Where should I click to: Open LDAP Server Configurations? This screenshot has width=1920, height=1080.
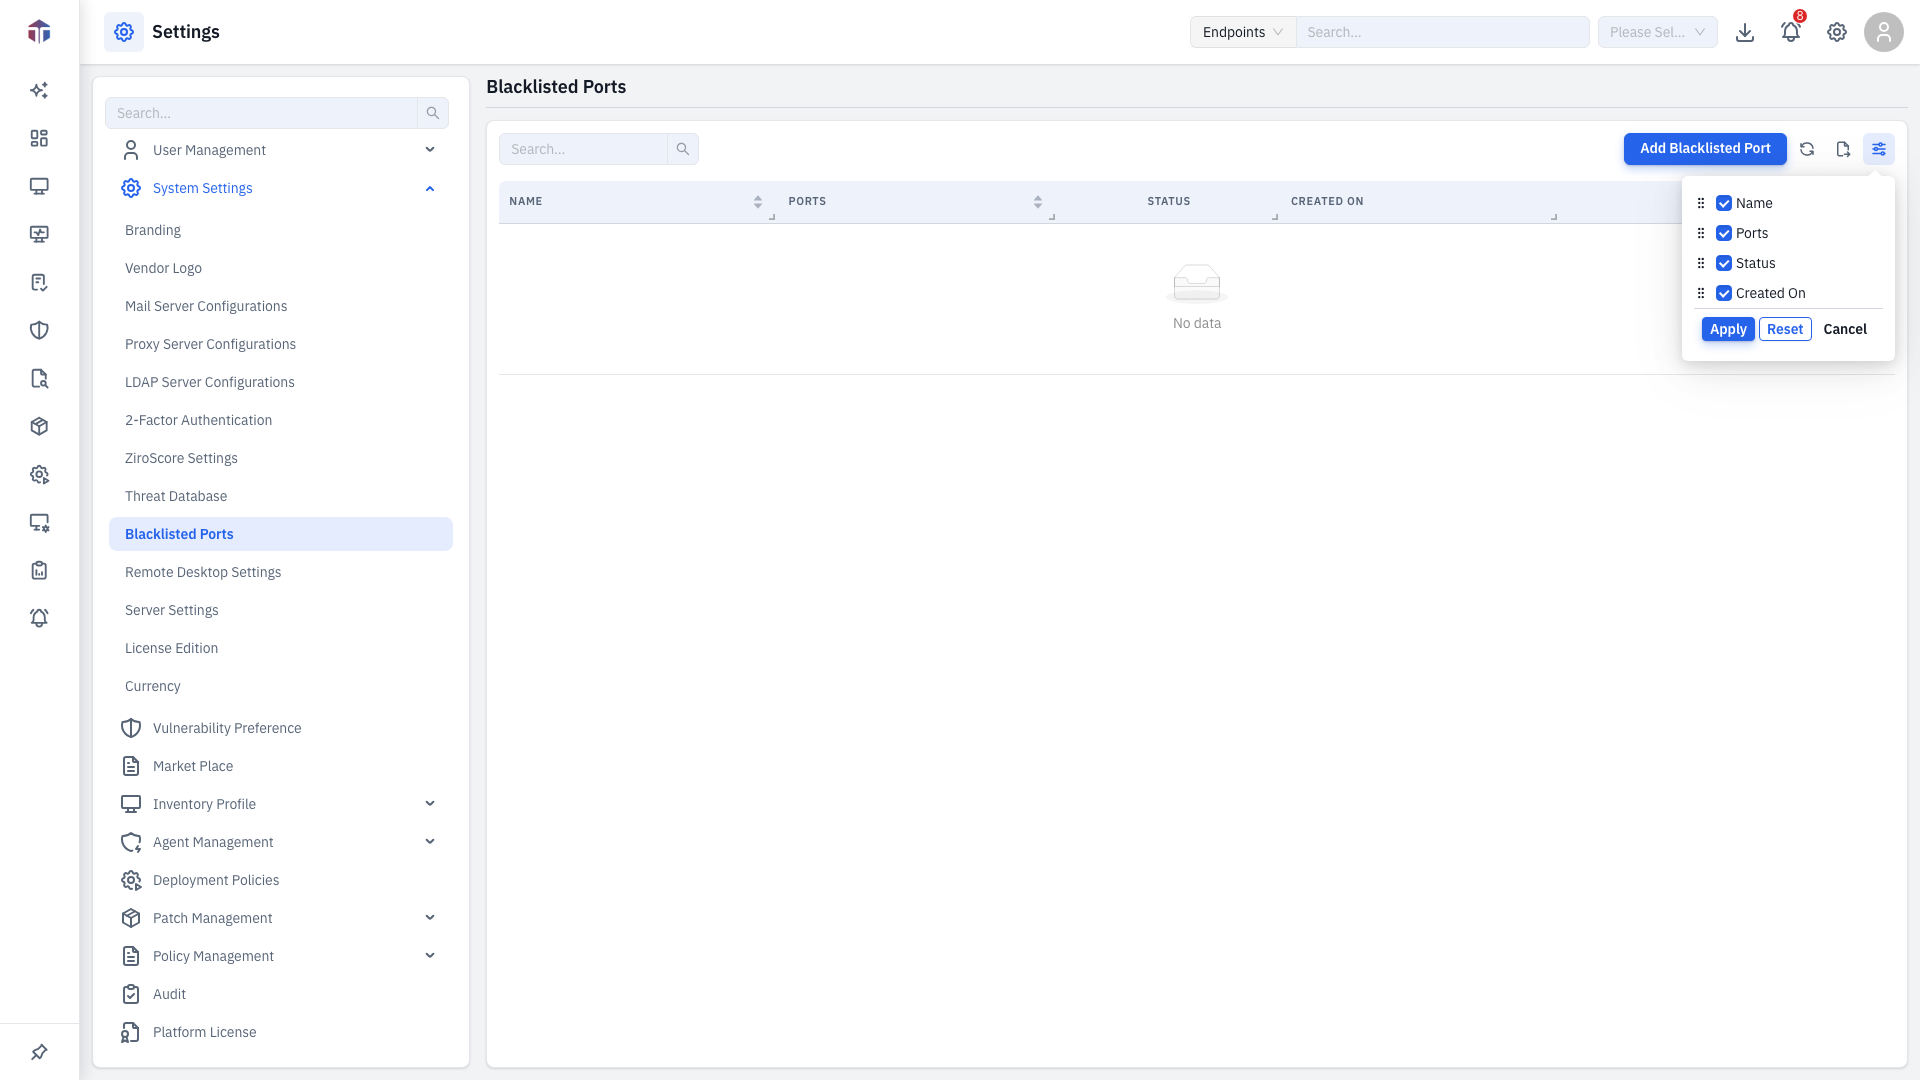click(x=210, y=382)
